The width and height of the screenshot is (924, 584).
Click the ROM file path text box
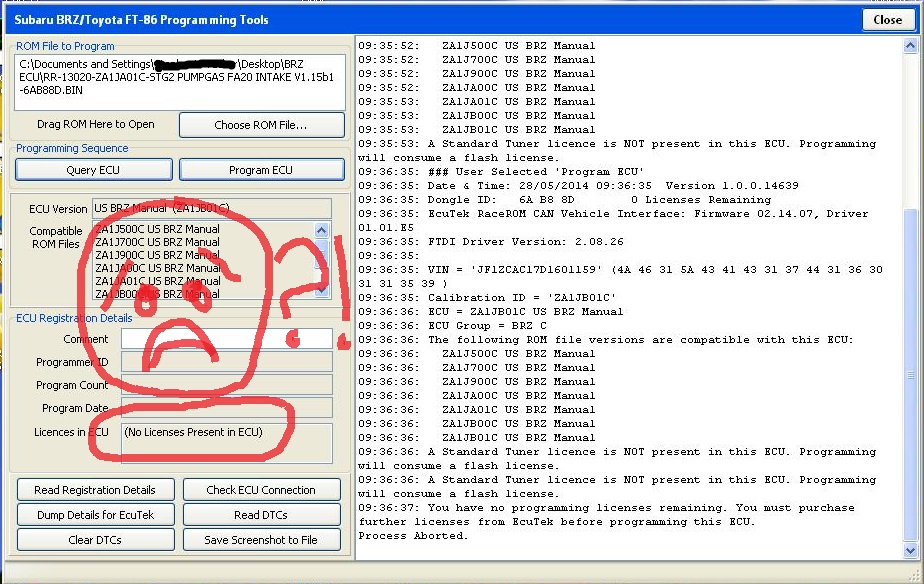(x=180, y=82)
